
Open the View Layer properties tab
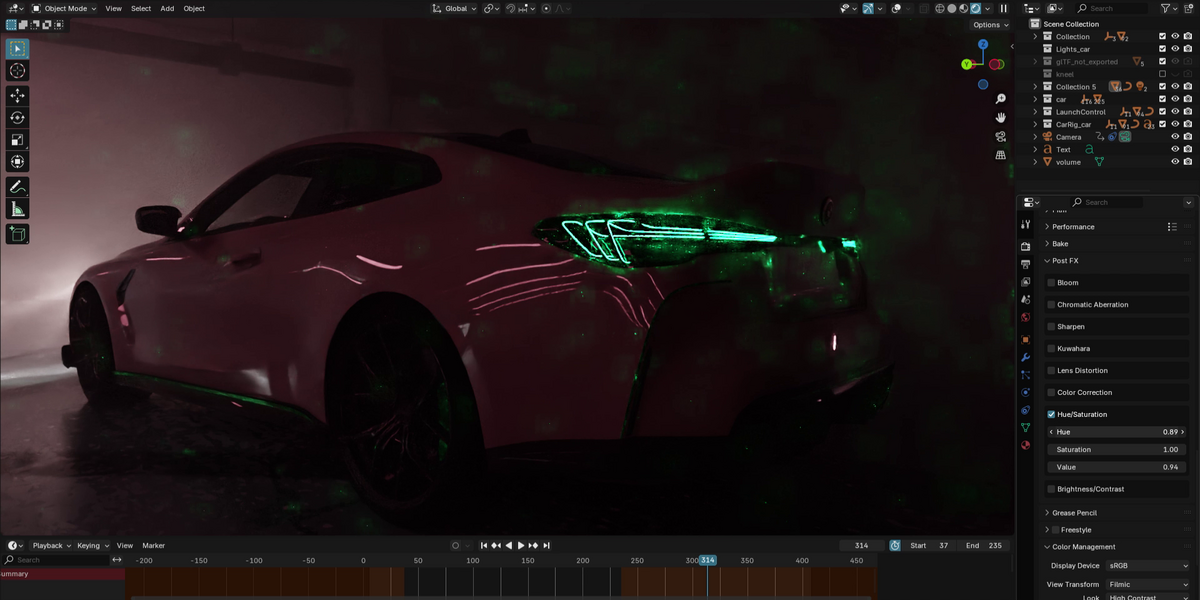coord(1025,282)
